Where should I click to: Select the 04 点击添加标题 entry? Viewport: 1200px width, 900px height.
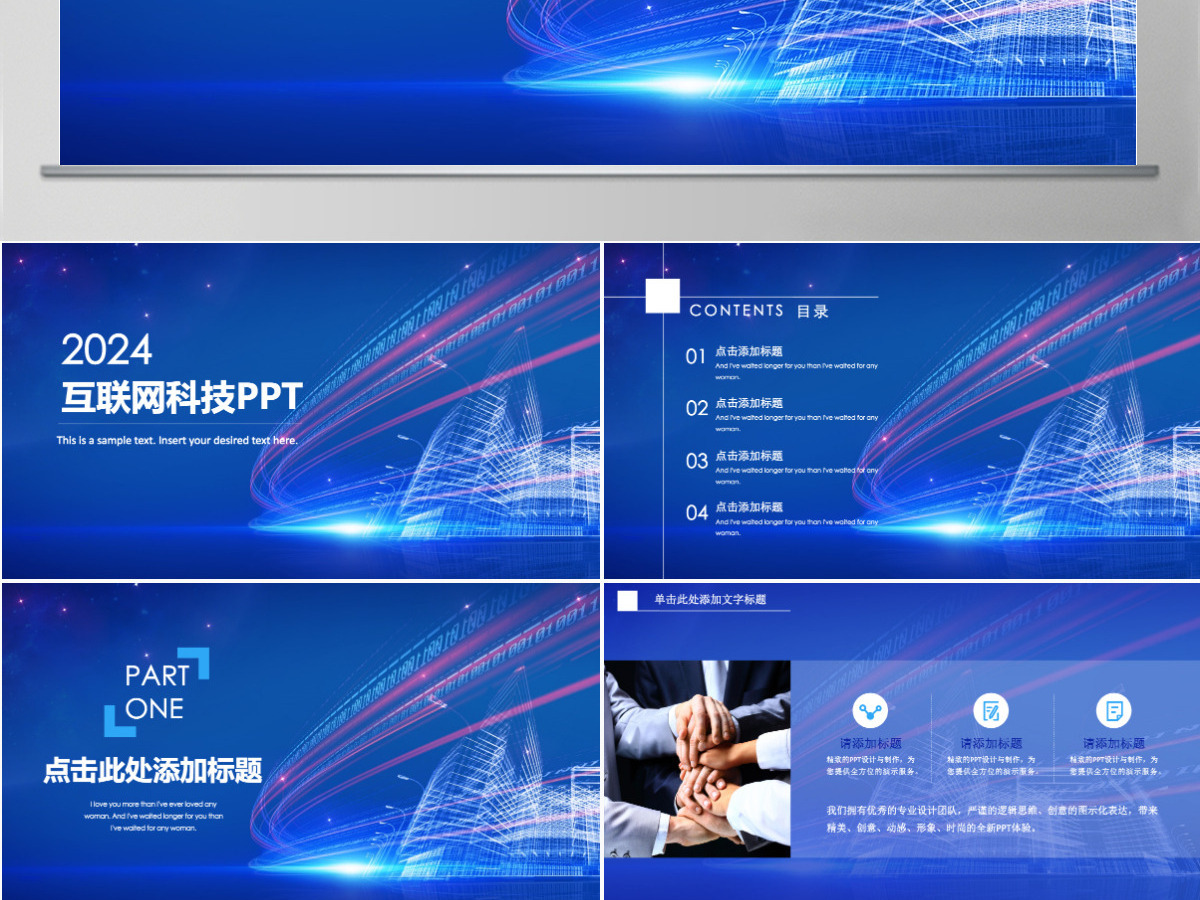pos(782,519)
